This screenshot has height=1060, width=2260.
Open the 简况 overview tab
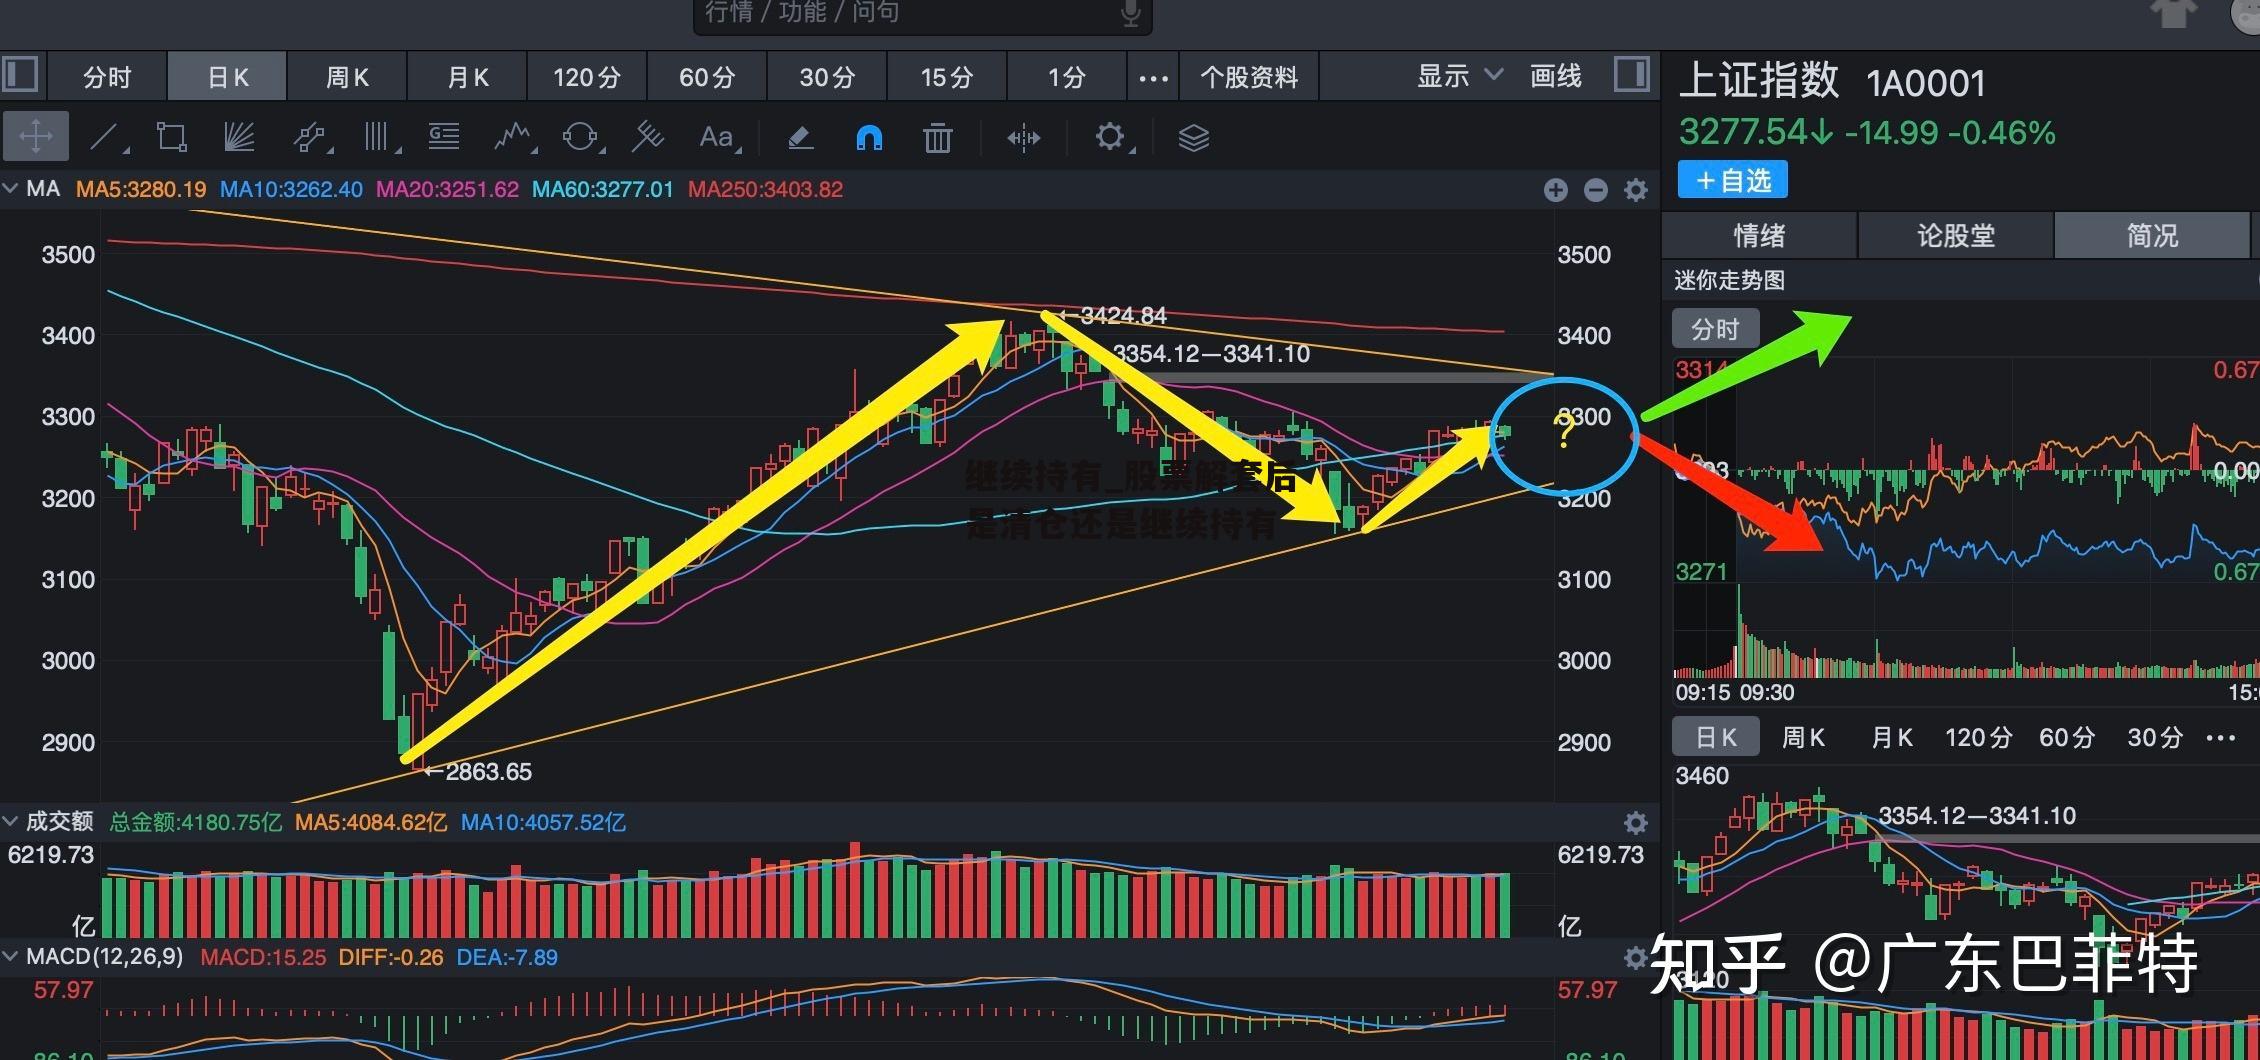[2152, 236]
